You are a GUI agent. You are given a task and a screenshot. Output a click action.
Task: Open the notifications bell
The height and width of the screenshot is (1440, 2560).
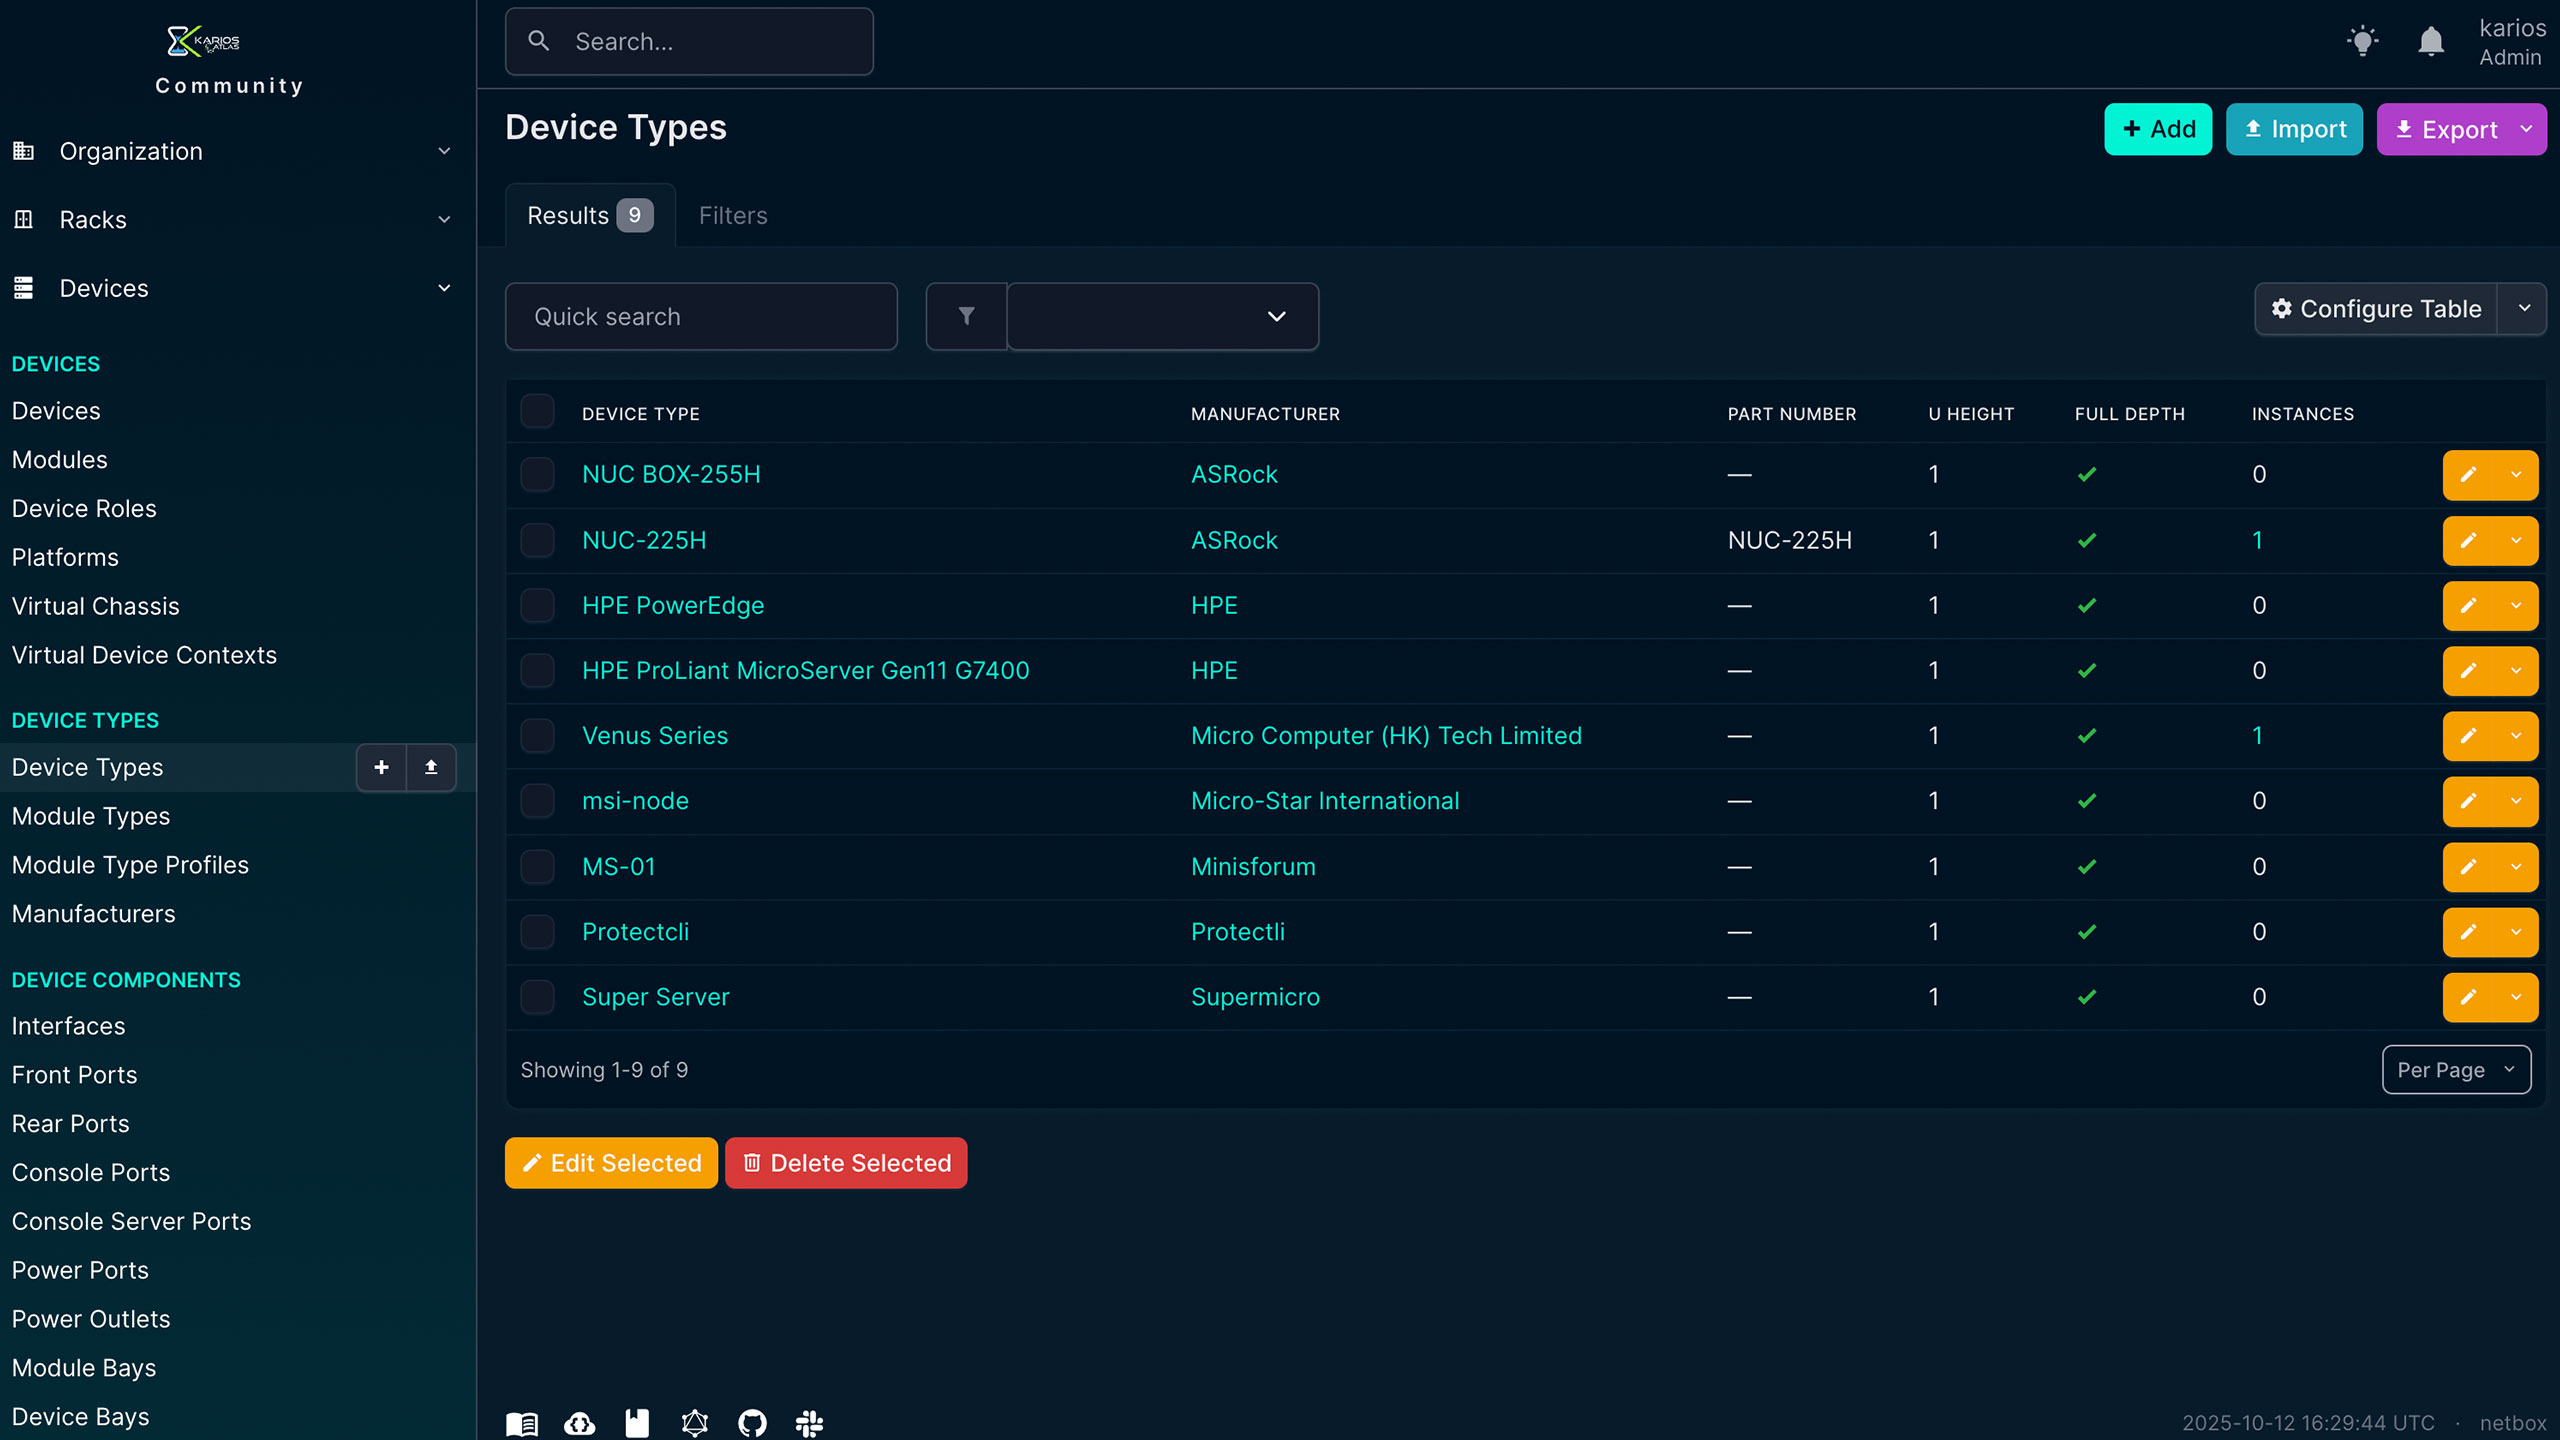click(2431, 42)
